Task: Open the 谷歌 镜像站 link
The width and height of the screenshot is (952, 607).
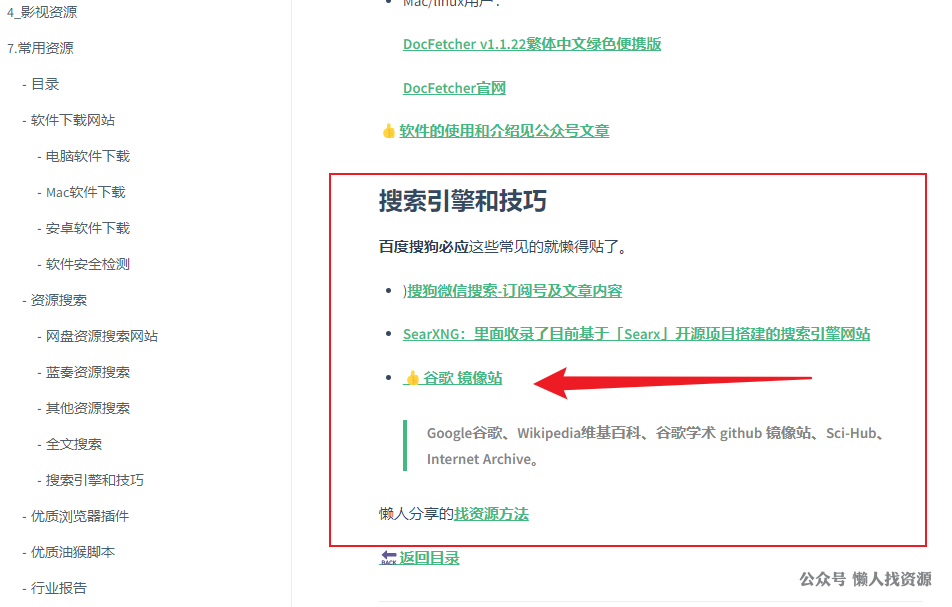Action: [x=462, y=378]
